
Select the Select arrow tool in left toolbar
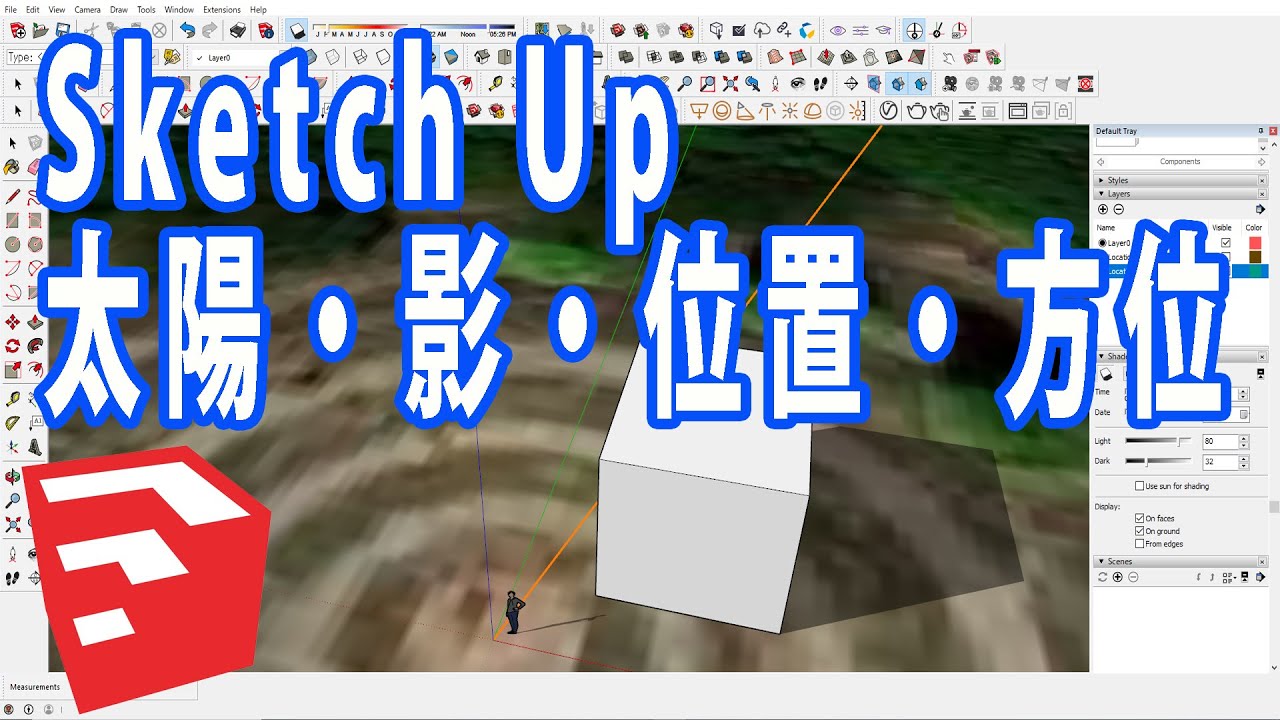[13, 143]
